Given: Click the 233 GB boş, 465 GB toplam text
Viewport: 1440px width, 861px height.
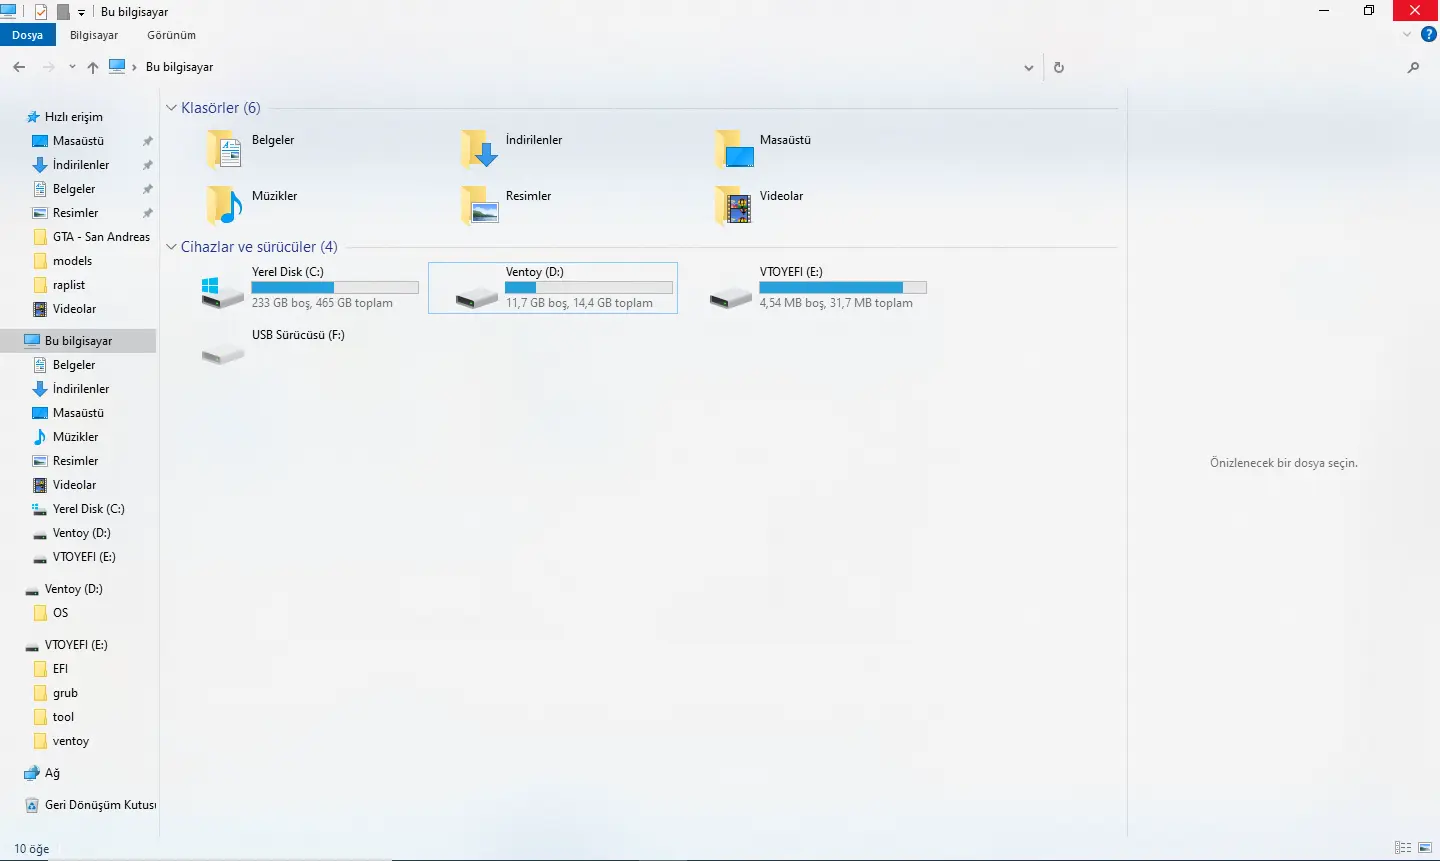Looking at the screenshot, I should [322, 303].
